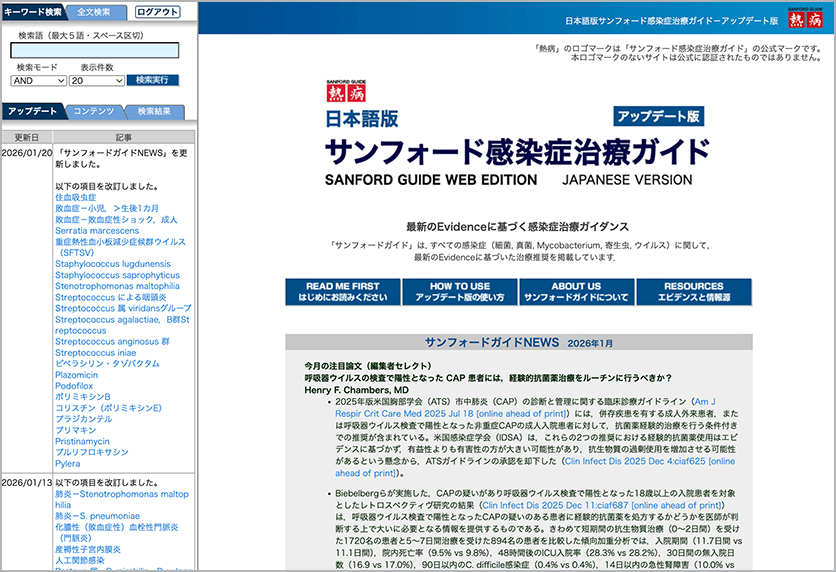836x572 pixels.
Task: Select the コンテンツ tab
Action: click(x=94, y=111)
